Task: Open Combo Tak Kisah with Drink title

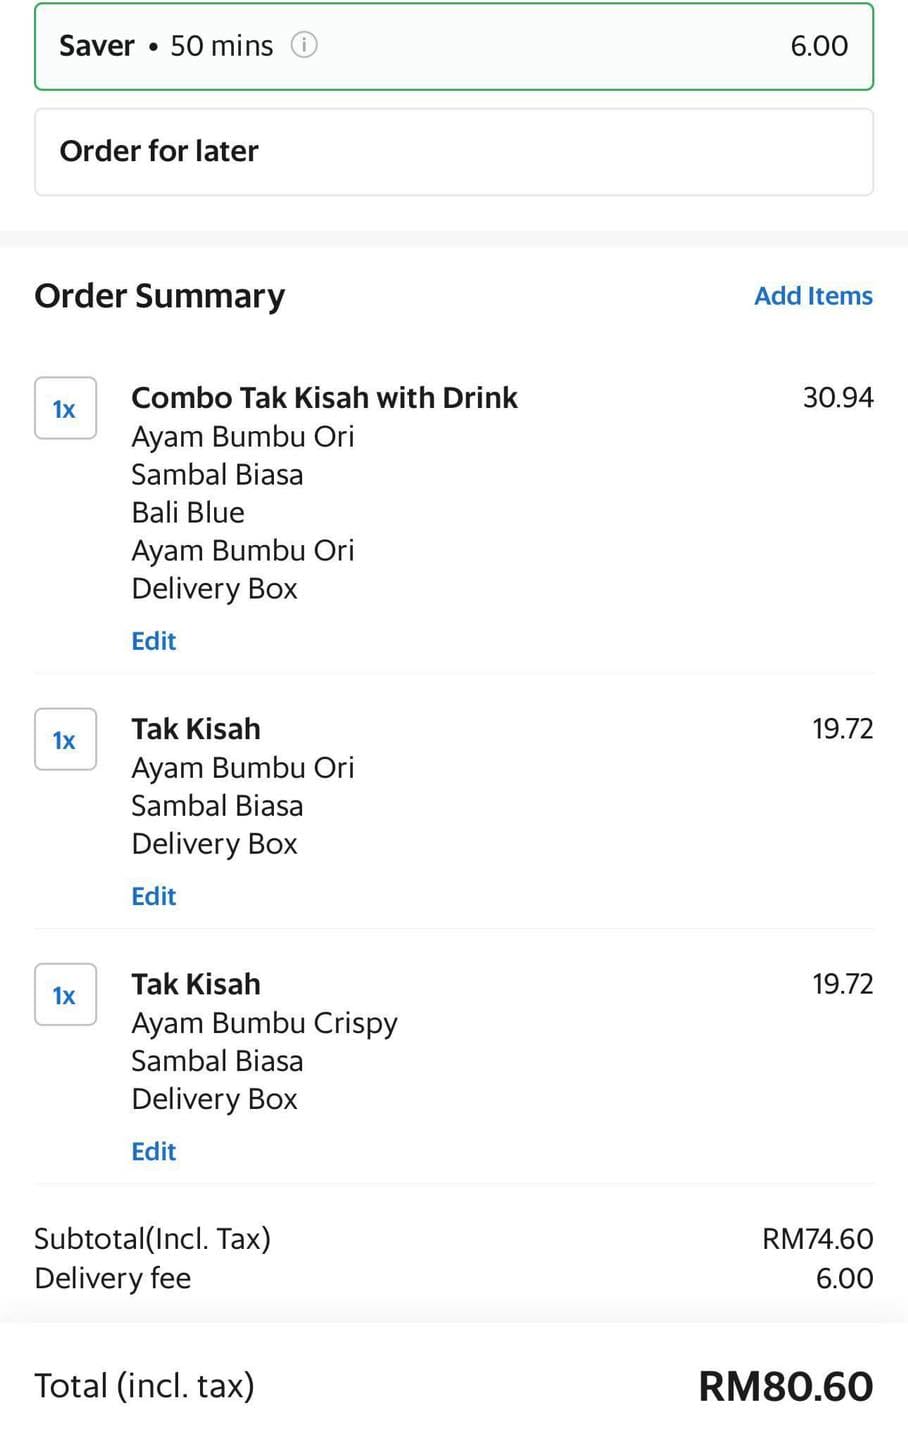Action: tap(324, 398)
